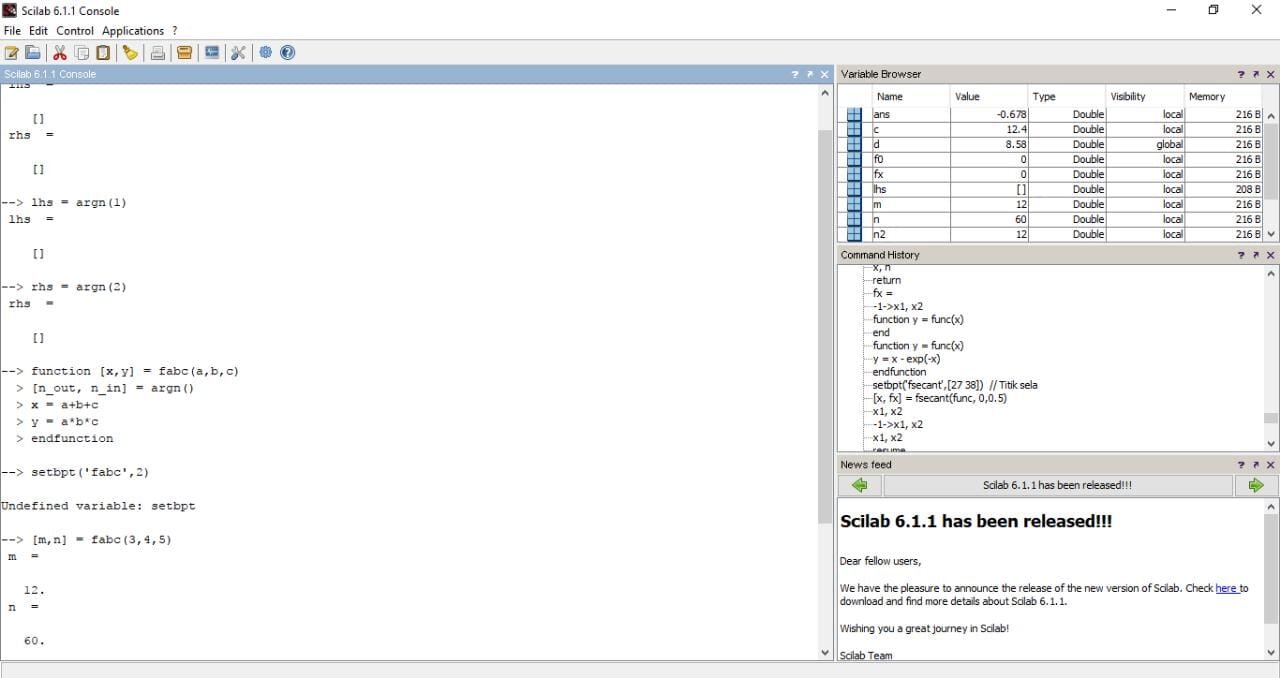Viewport: 1280px width, 678px height.
Task: Show help for the Variable Browser panel
Action: [1241, 75]
